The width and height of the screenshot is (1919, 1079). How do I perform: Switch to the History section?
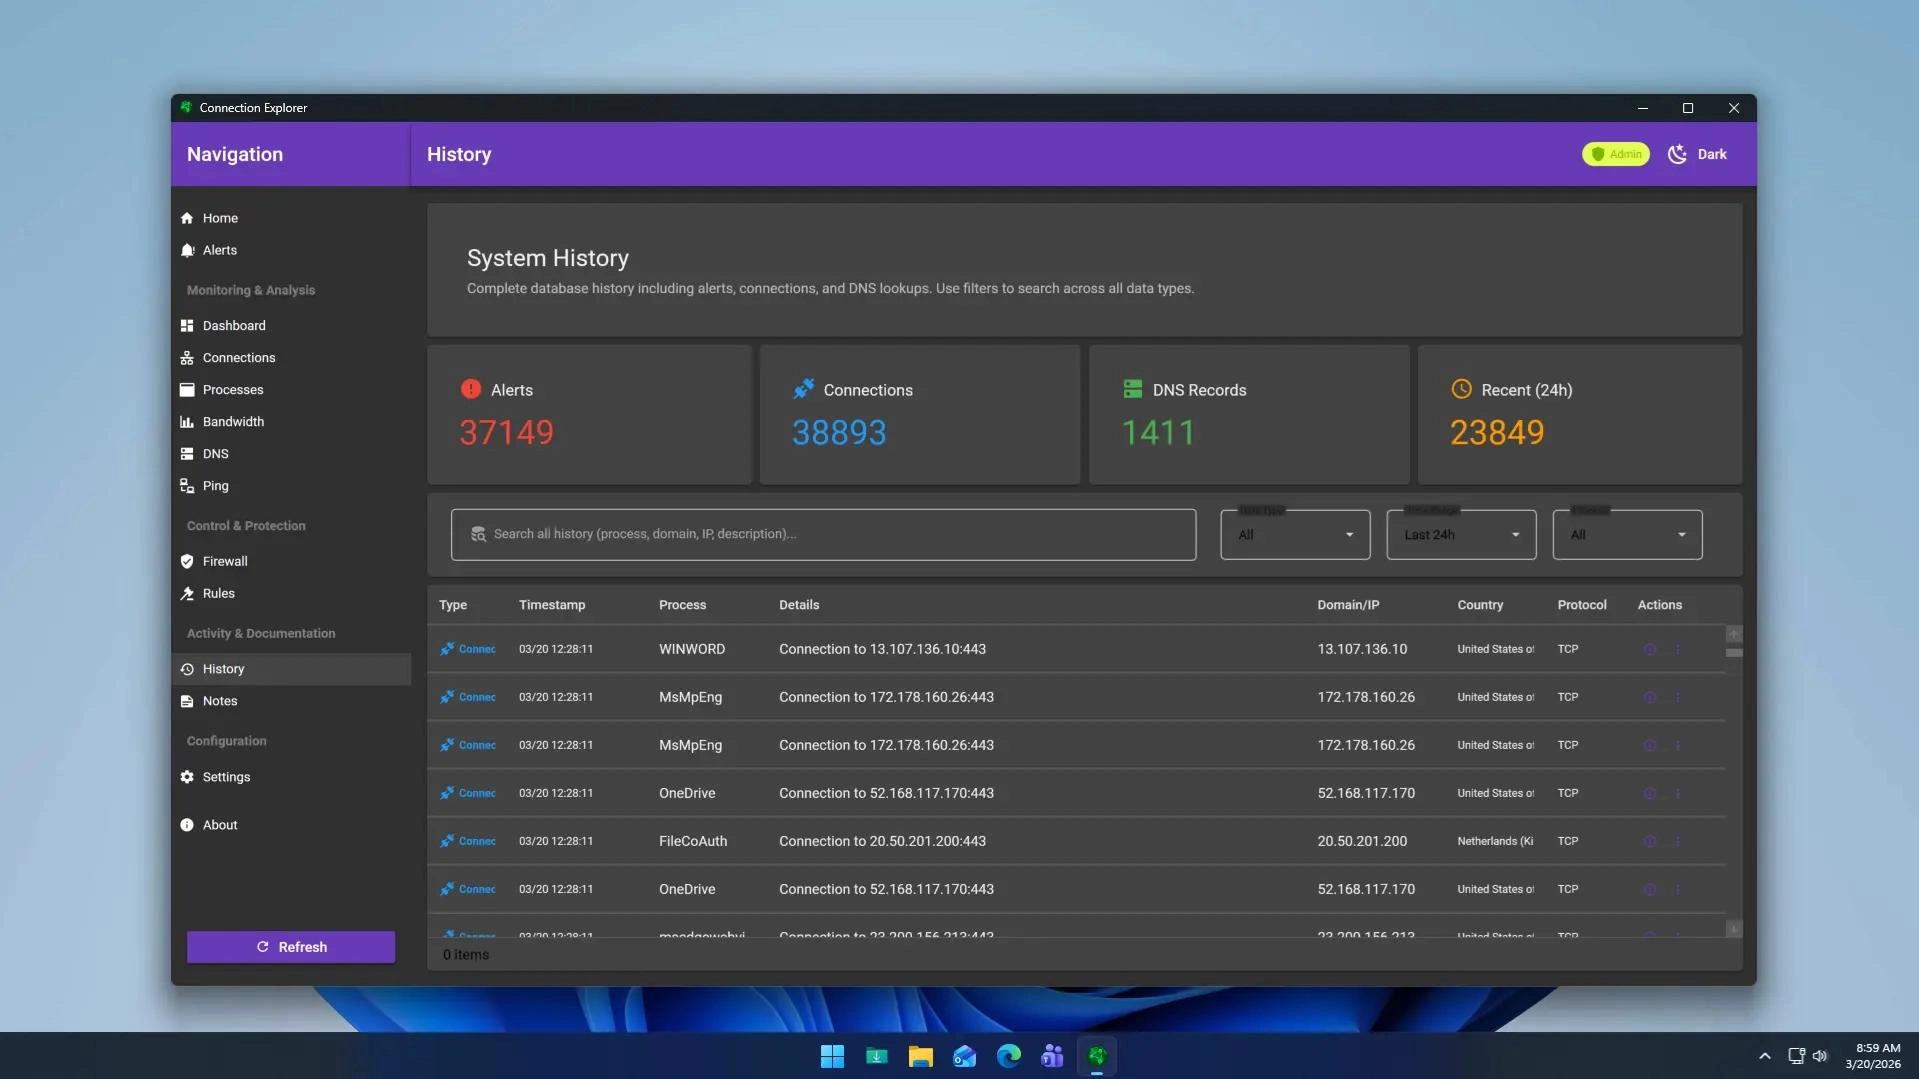coord(224,668)
